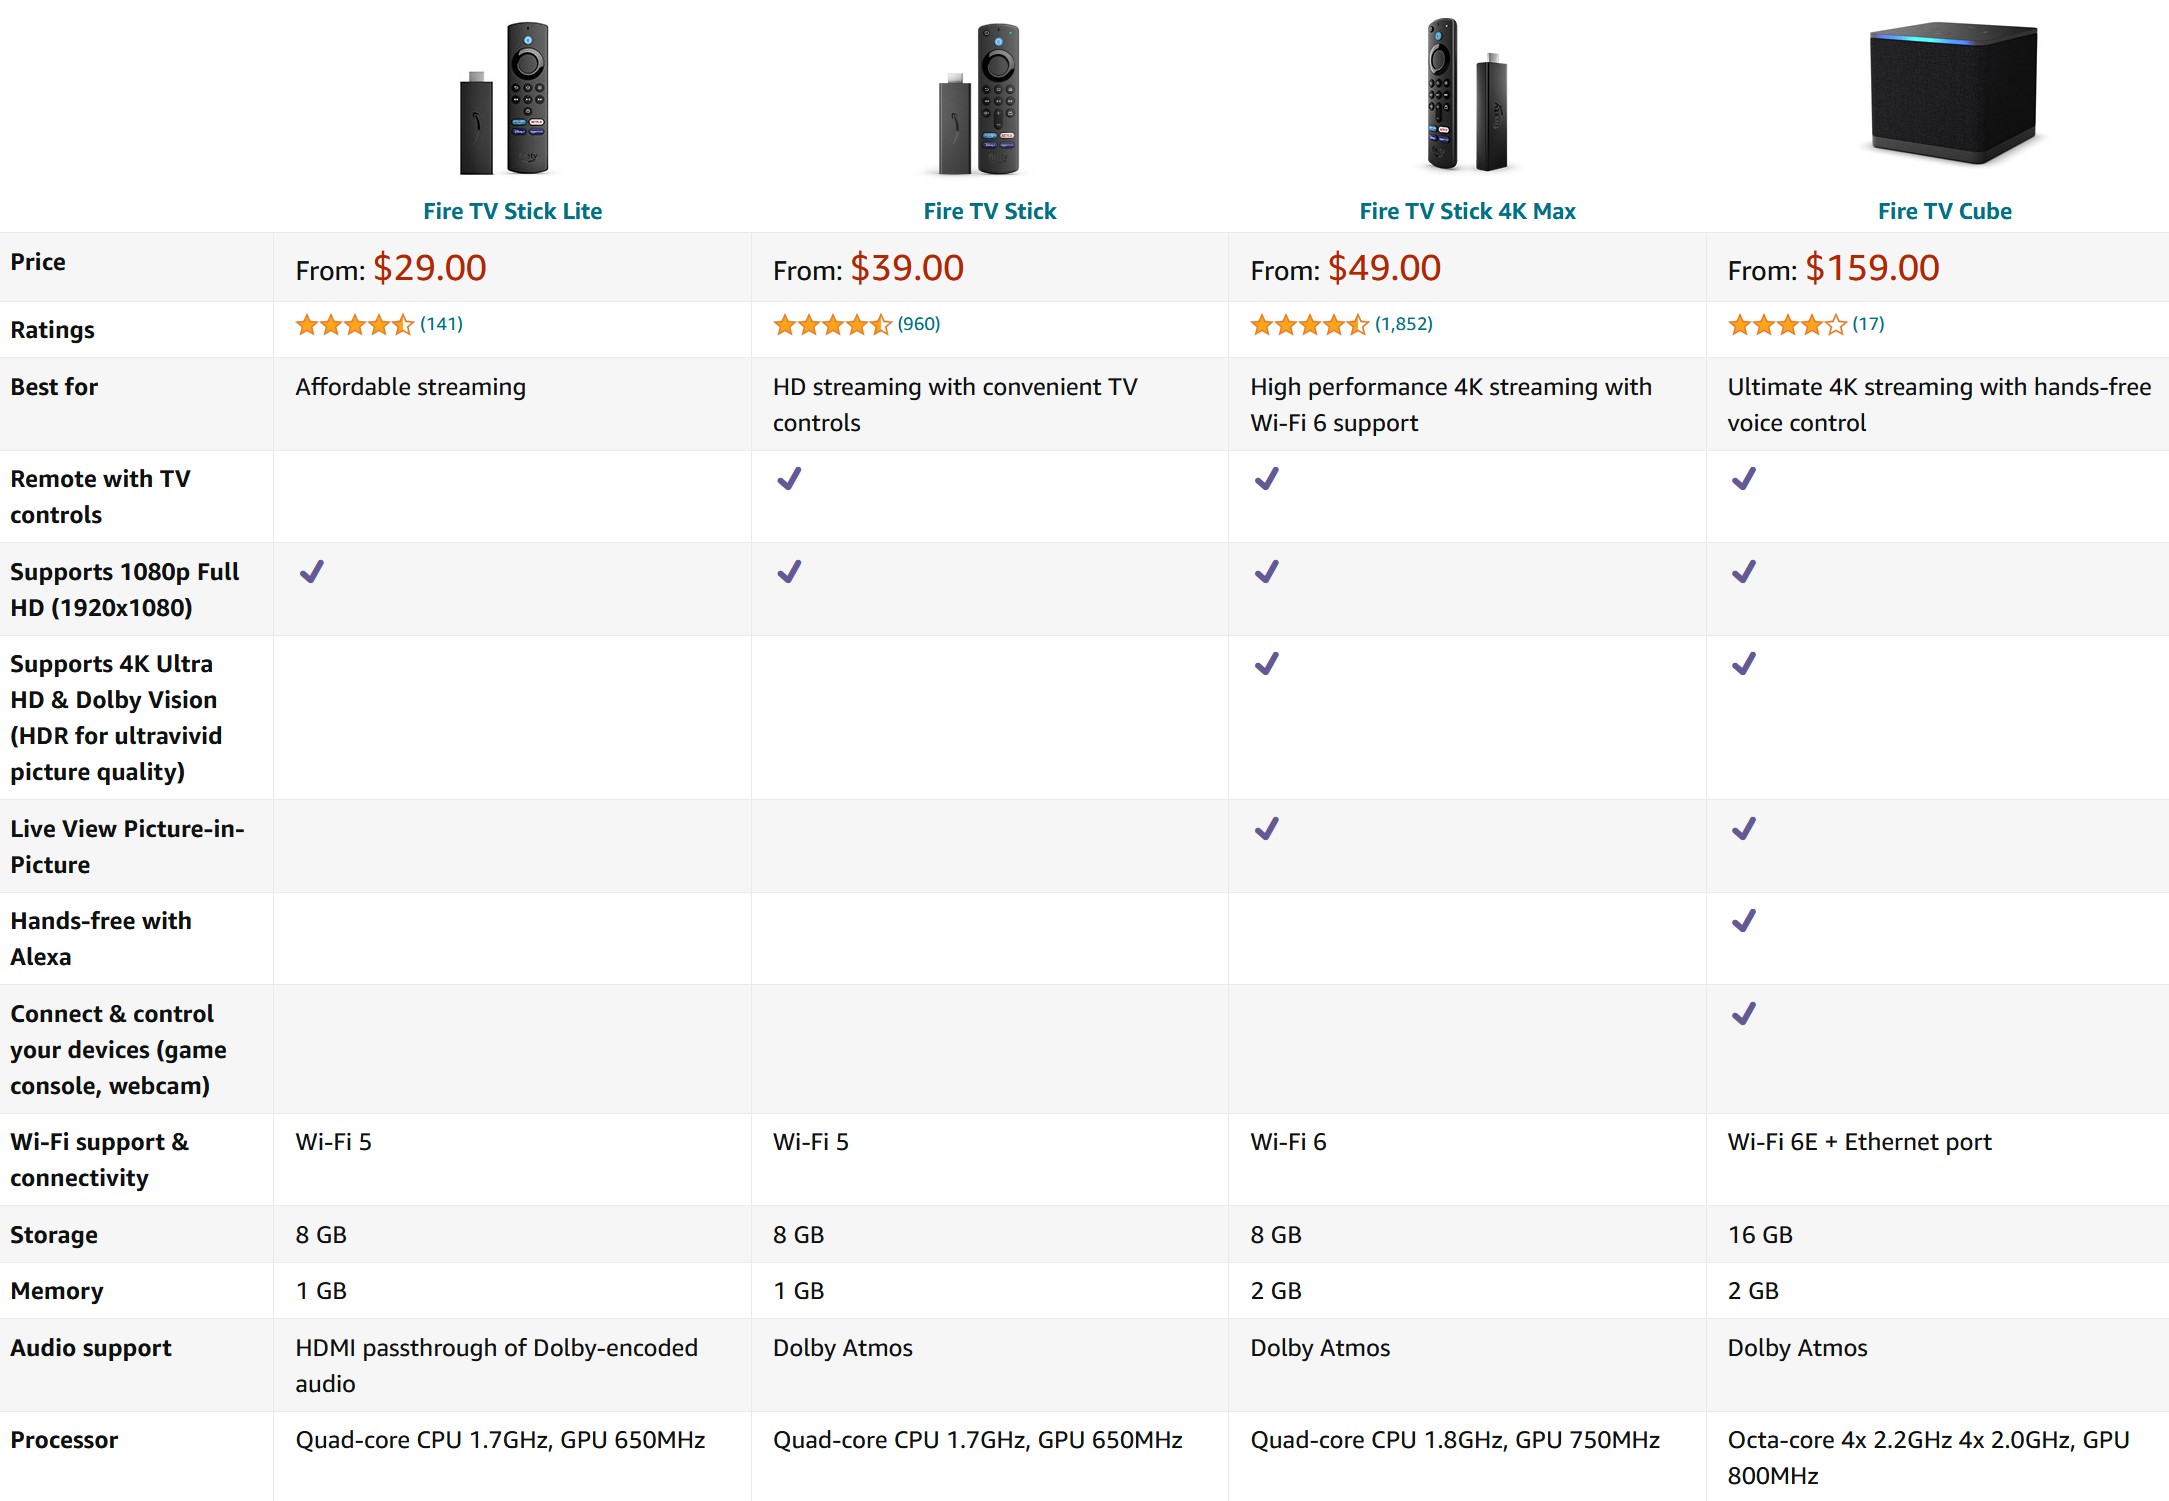
Task: Click the $29.00 price for Stick Lite
Action: pos(429,268)
